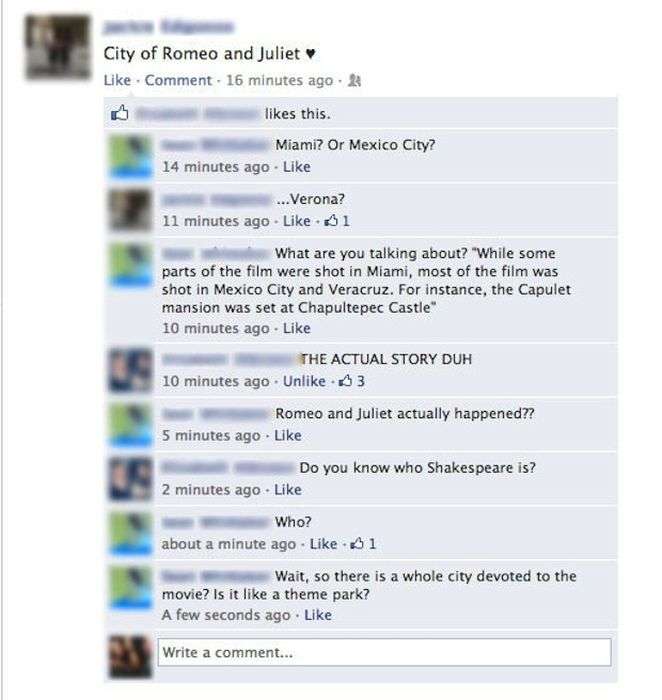Like the "...Verona?" comment

(297, 221)
